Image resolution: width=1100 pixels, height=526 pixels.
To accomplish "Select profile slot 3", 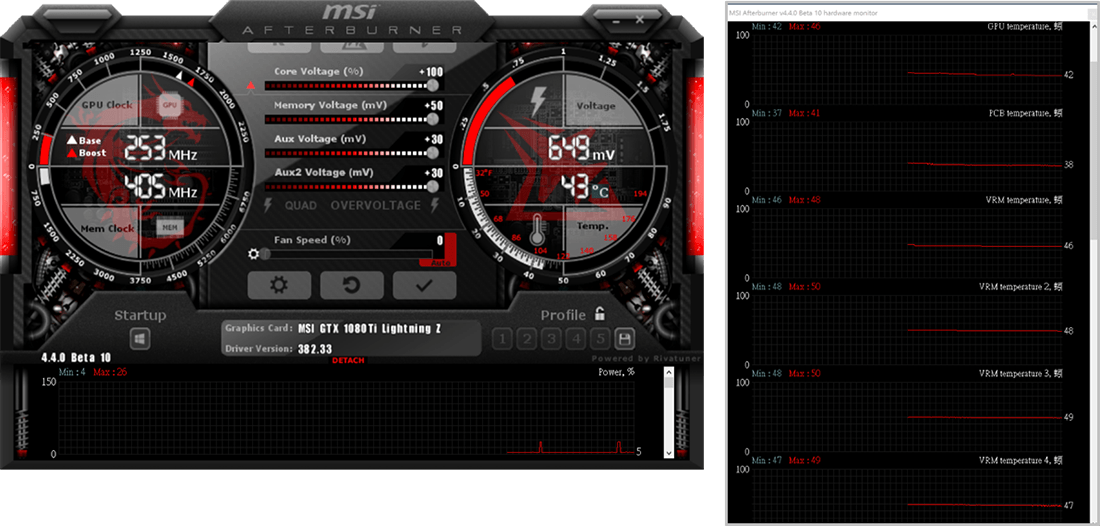I will (x=552, y=339).
